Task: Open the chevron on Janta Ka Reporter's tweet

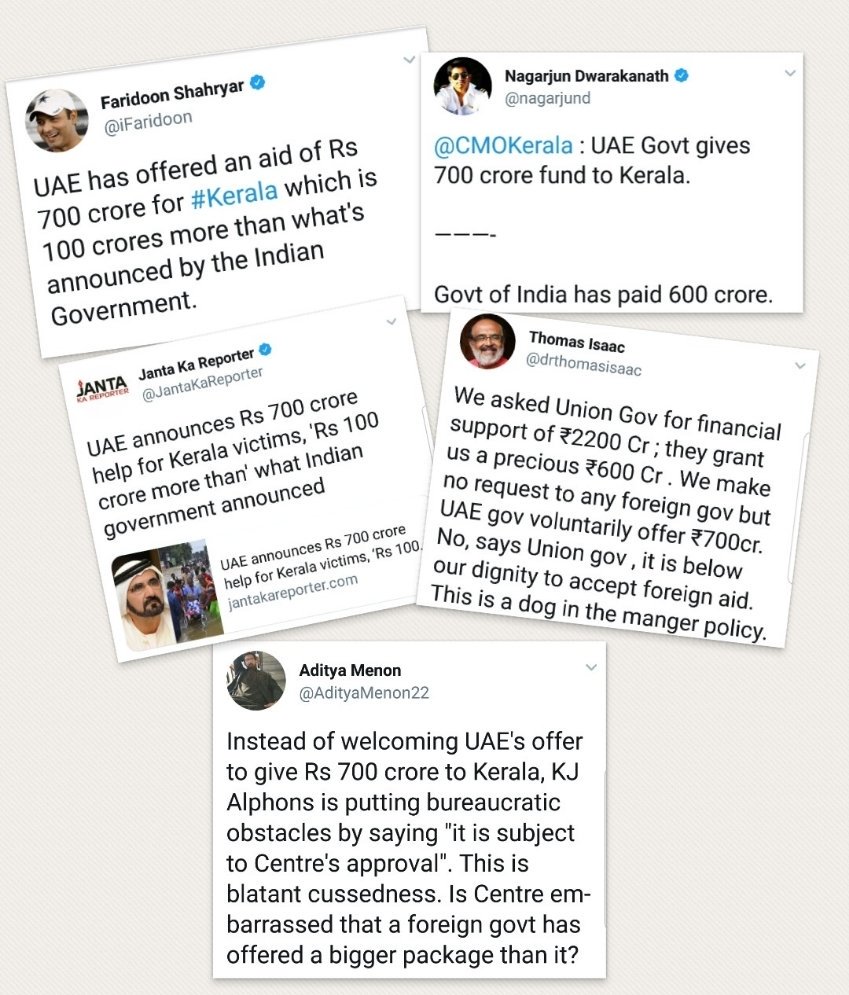Action: click(x=391, y=321)
